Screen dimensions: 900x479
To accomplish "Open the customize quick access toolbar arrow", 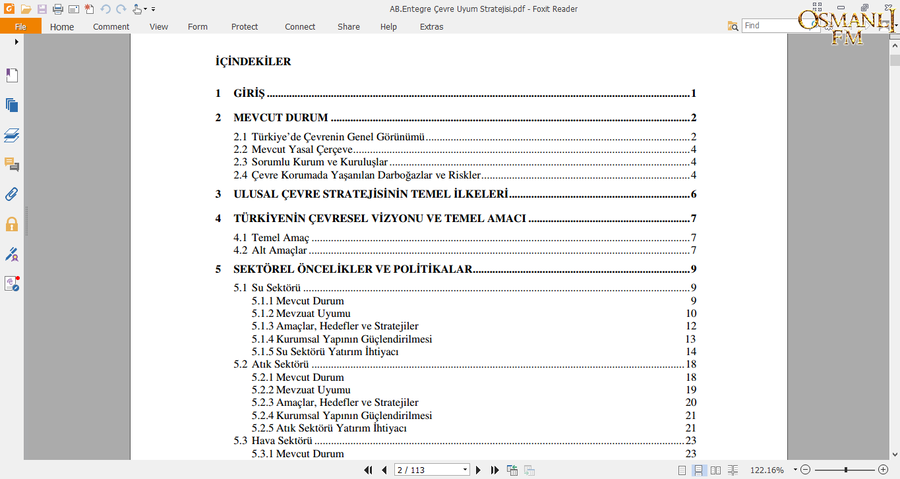I will click(153, 9).
